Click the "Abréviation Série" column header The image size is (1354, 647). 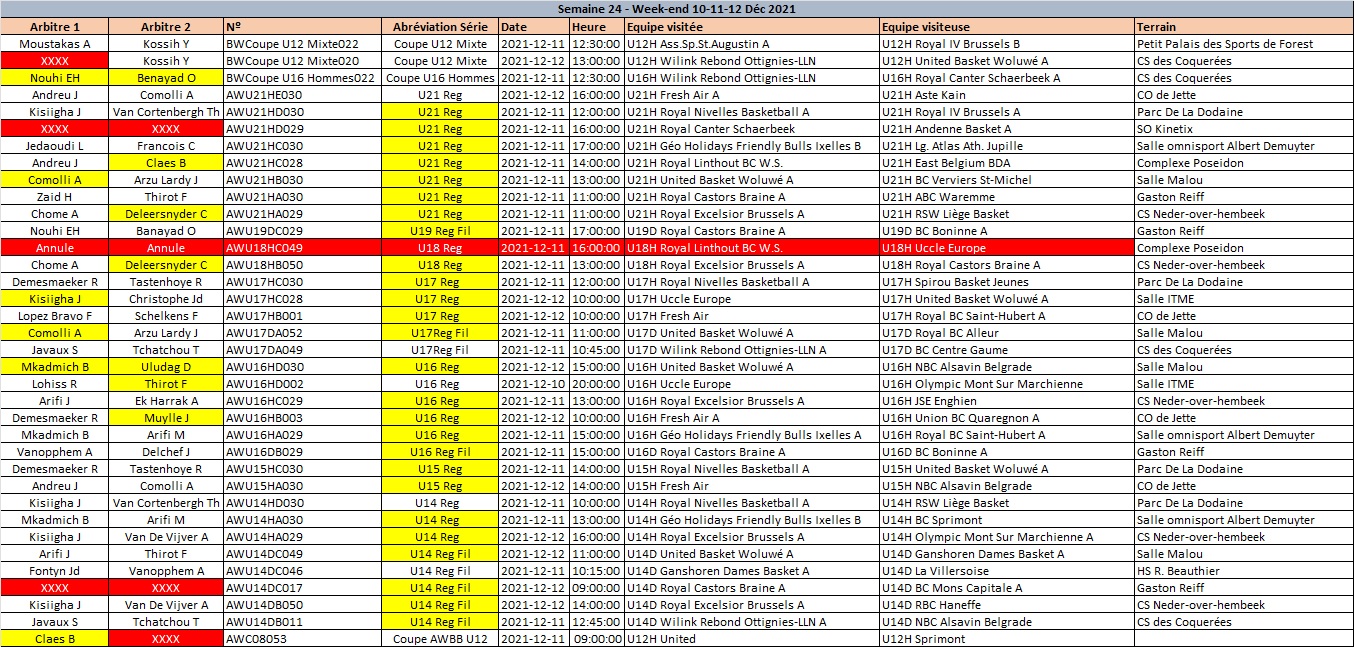click(x=439, y=27)
